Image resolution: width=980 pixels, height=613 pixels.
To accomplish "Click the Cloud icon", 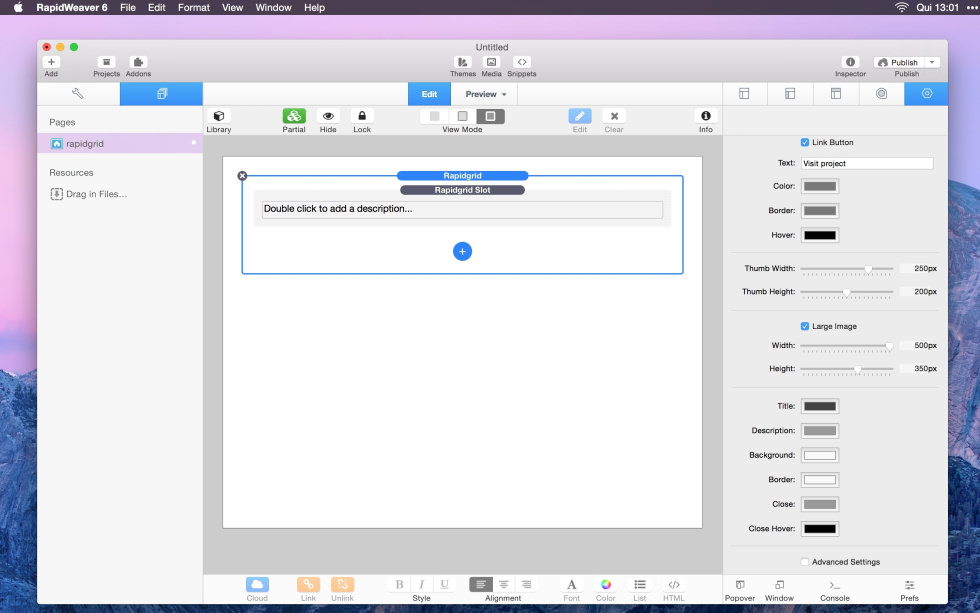I will pyautogui.click(x=257, y=584).
